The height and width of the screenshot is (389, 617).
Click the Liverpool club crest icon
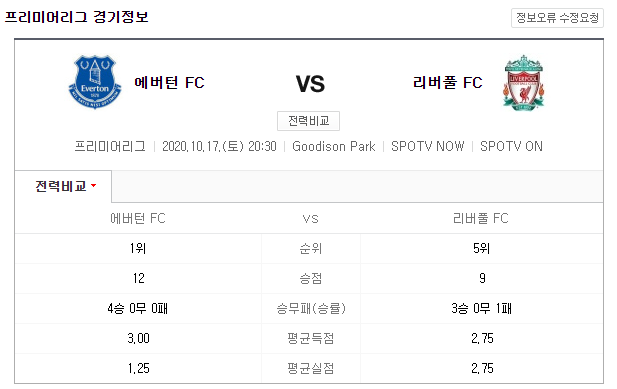[524, 83]
